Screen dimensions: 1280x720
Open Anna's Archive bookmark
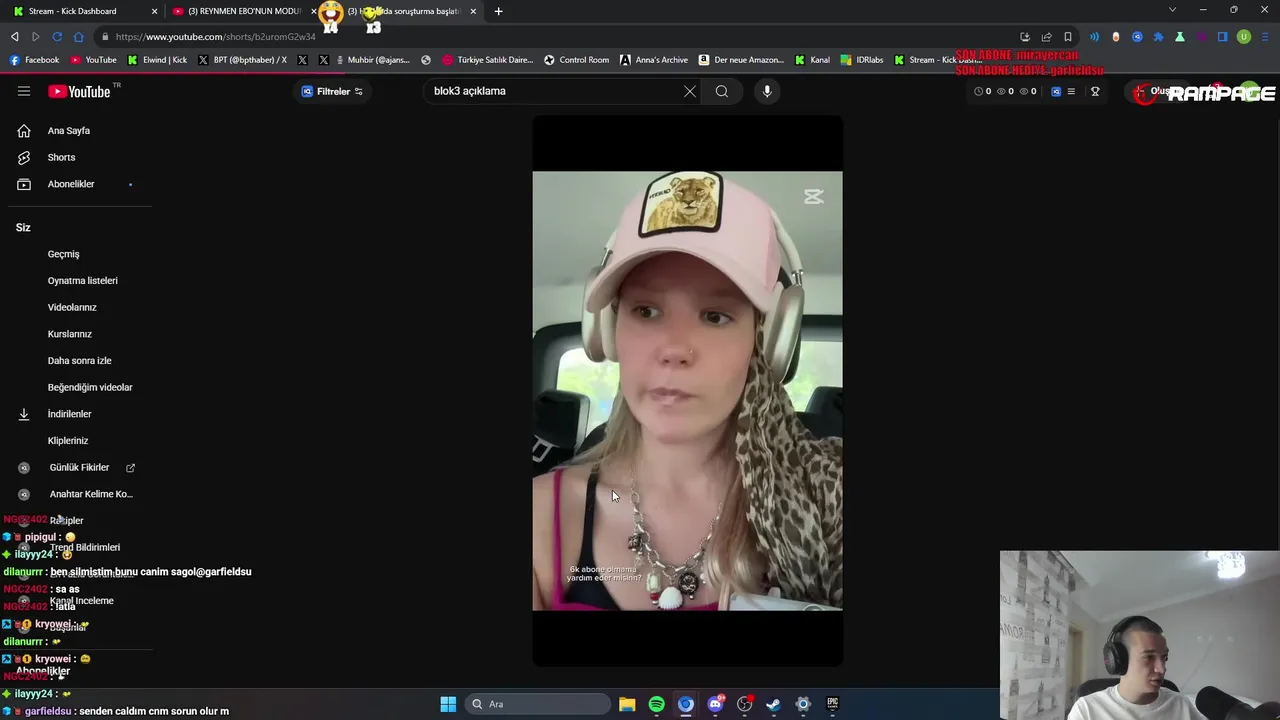(x=655, y=60)
